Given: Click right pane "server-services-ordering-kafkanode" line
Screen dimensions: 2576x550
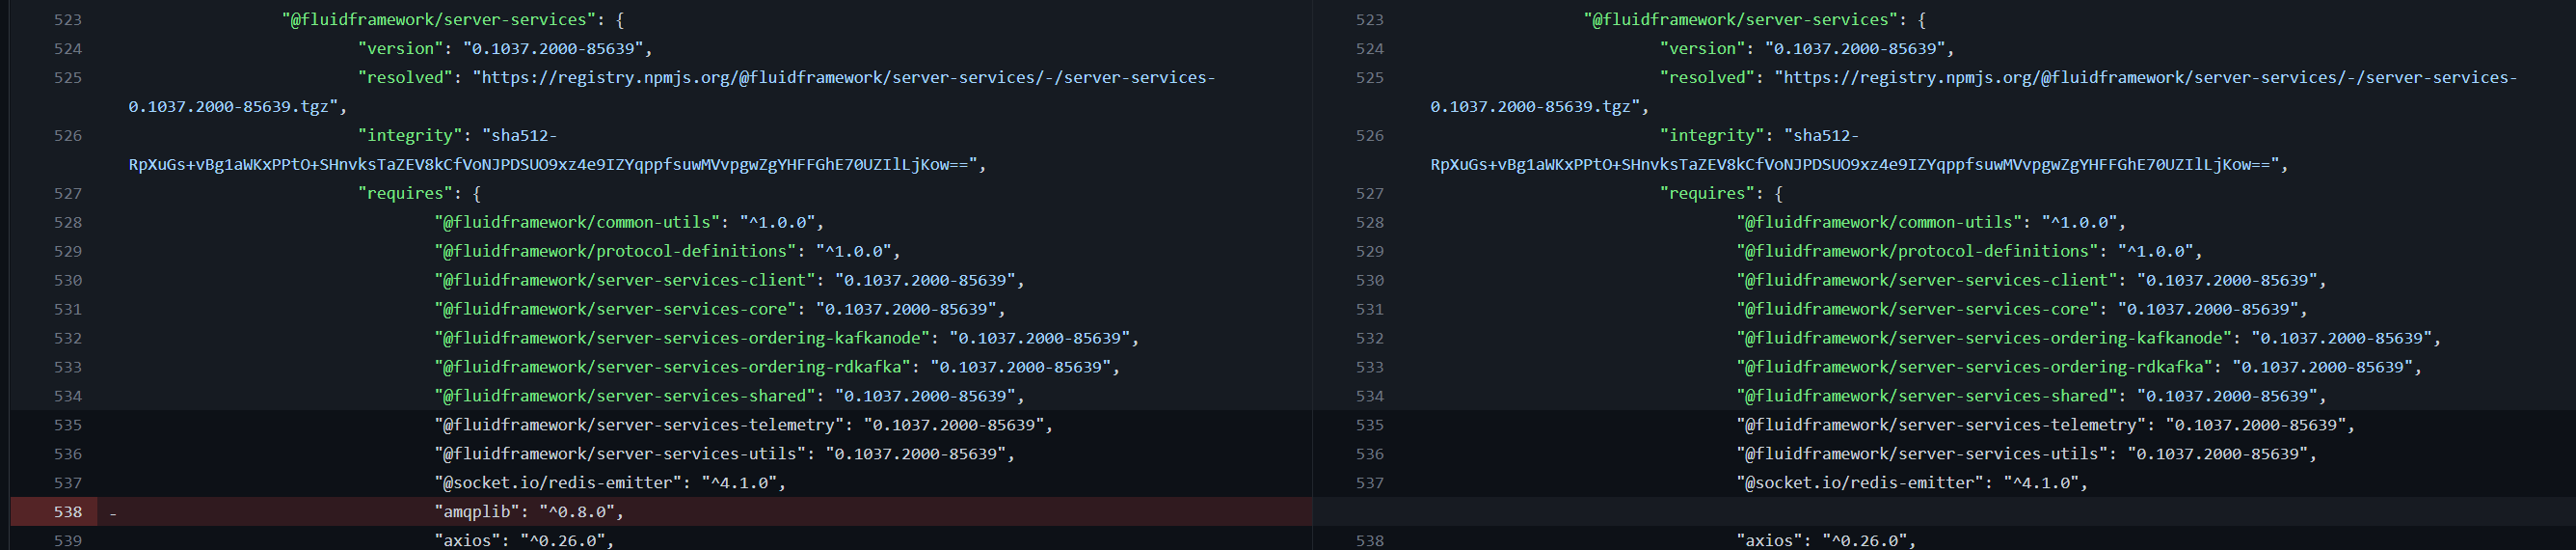Looking at the screenshot, I should pyautogui.click(x=2088, y=339).
